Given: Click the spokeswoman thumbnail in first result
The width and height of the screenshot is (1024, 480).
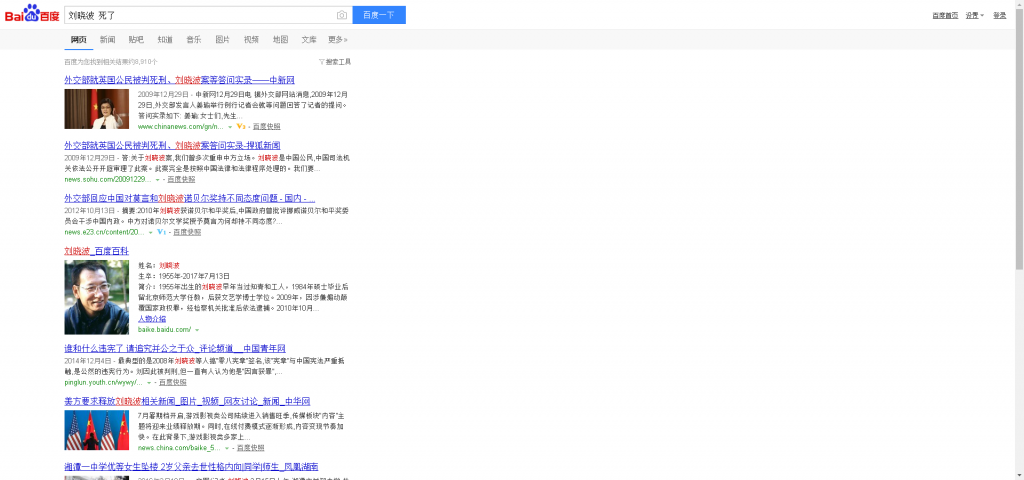Looking at the screenshot, I should coord(97,109).
